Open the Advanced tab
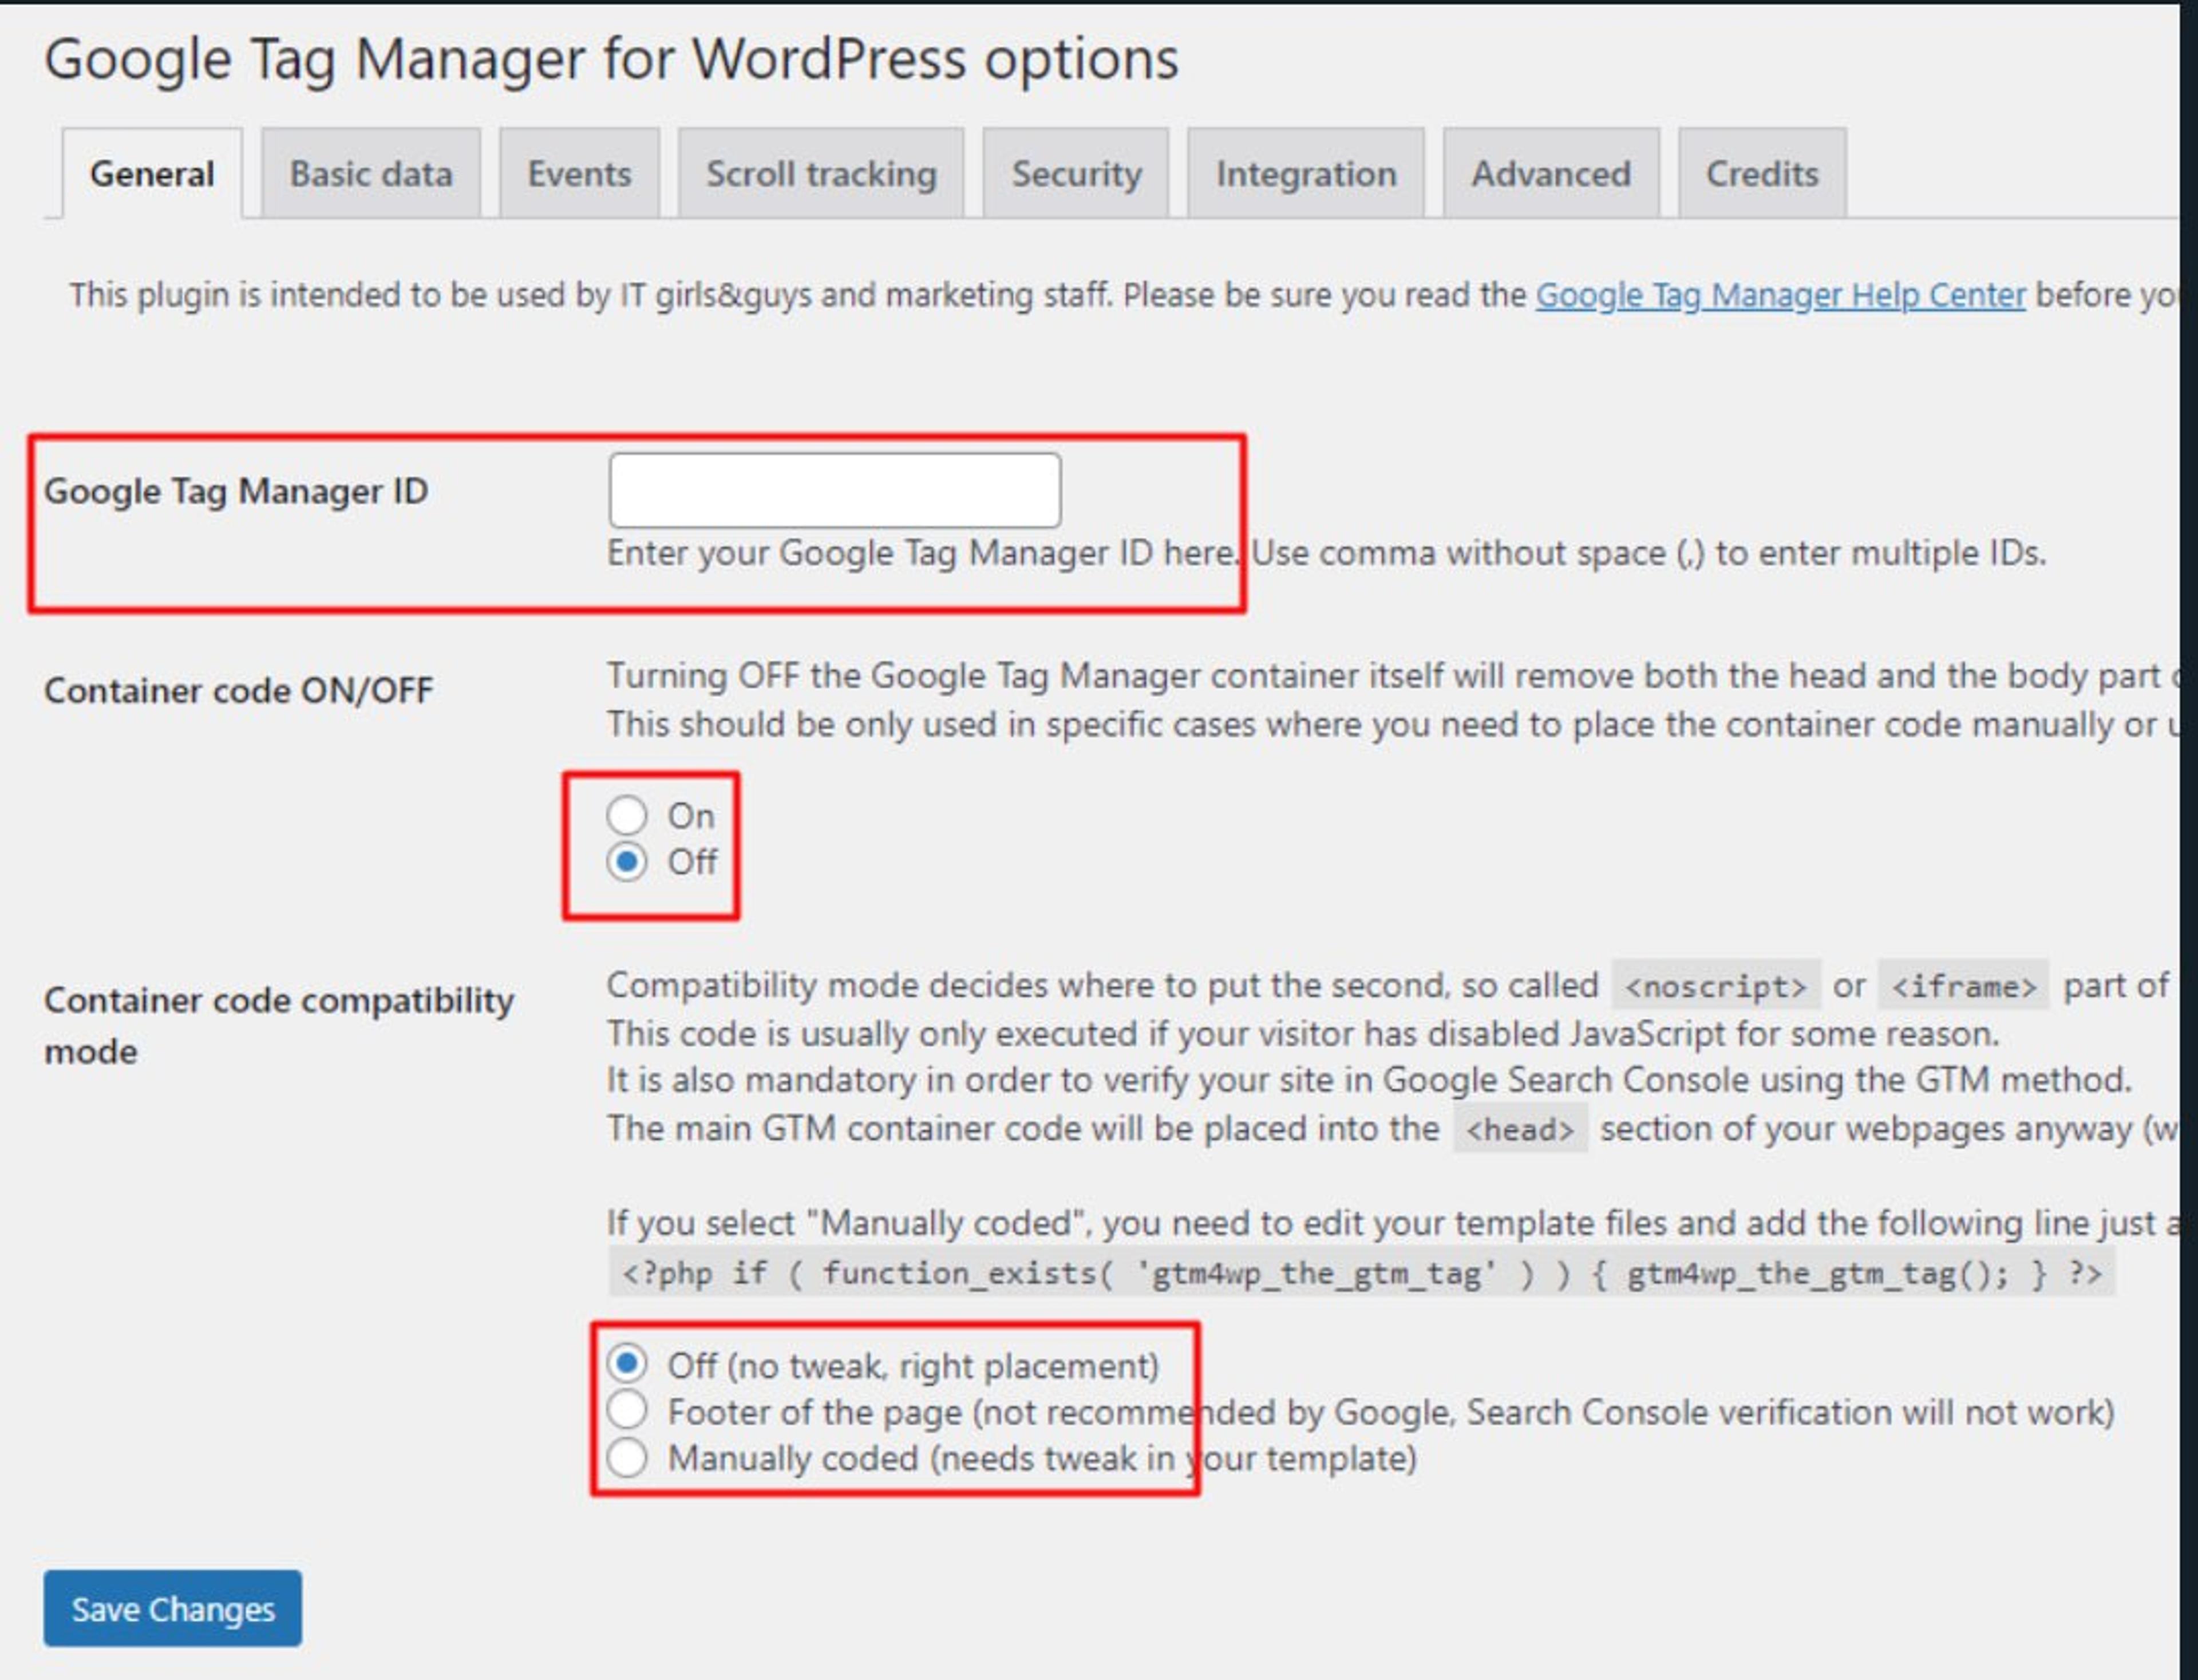The image size is (2198, 1680). [1551, 173]
